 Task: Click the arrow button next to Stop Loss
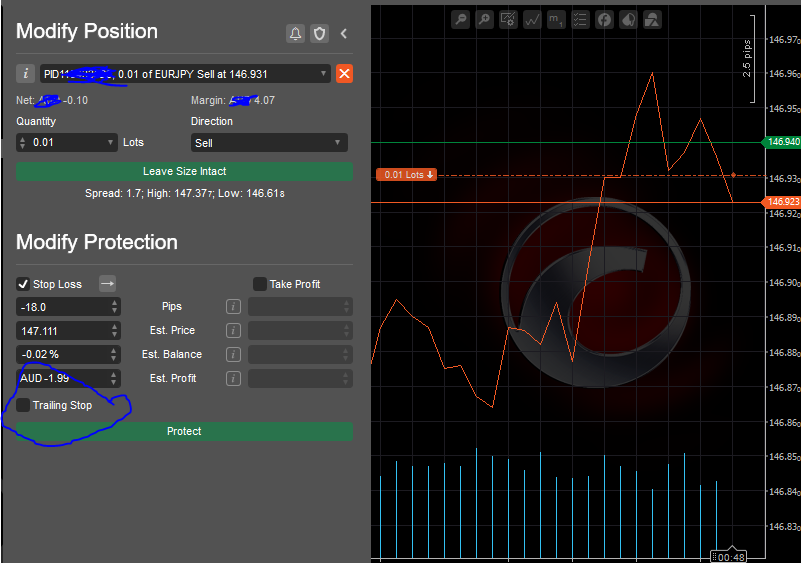coord(107,284)
